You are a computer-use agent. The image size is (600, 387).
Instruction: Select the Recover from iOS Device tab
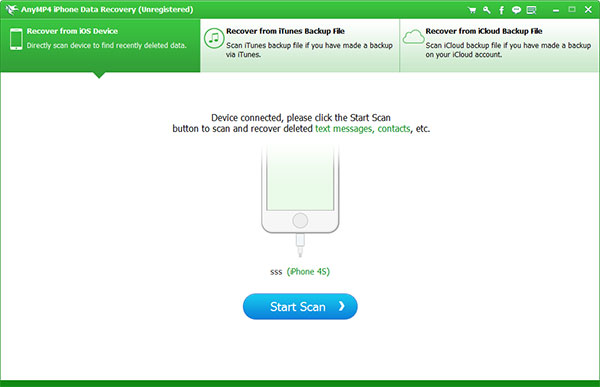pyautogui.click(x=100, y=45)
